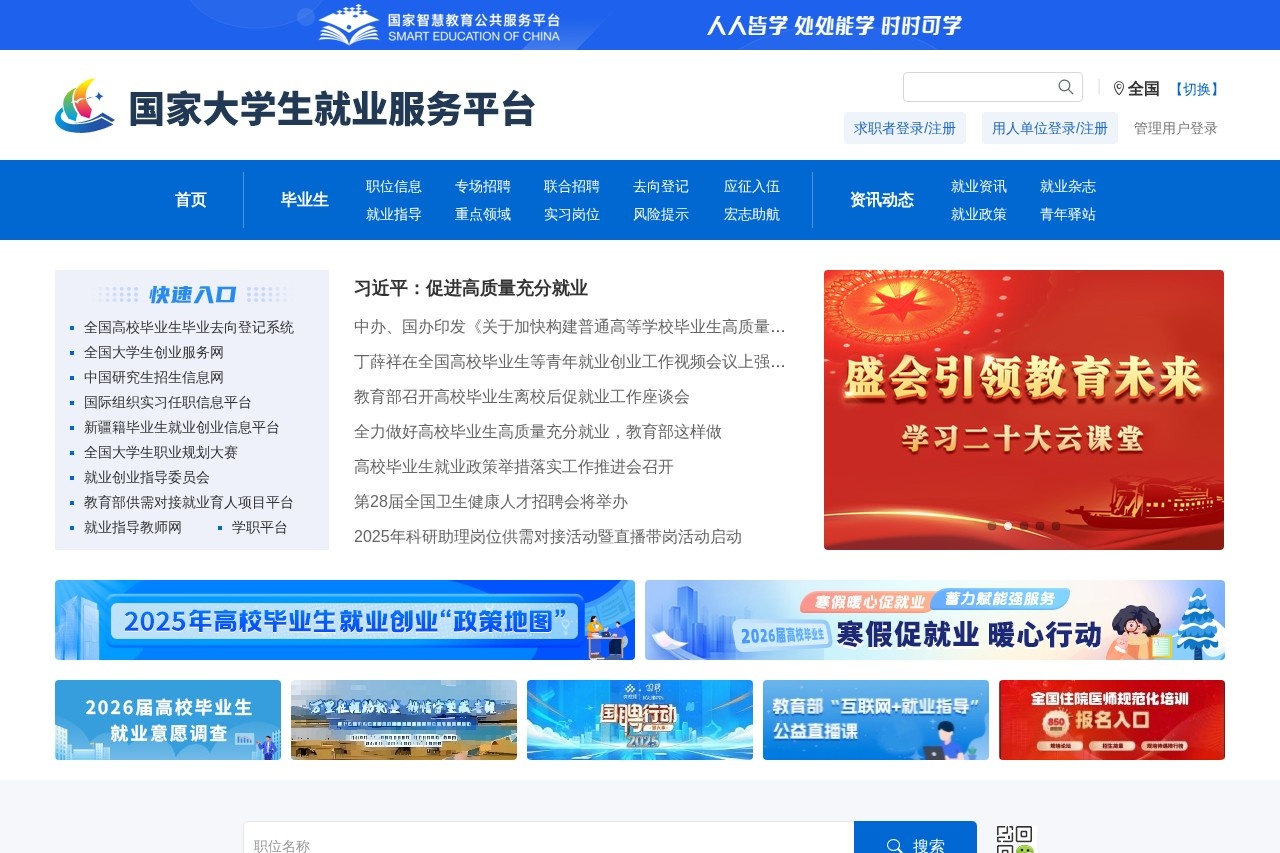Select the fifth carousel dot indicator

click(x=1056, y=526)
